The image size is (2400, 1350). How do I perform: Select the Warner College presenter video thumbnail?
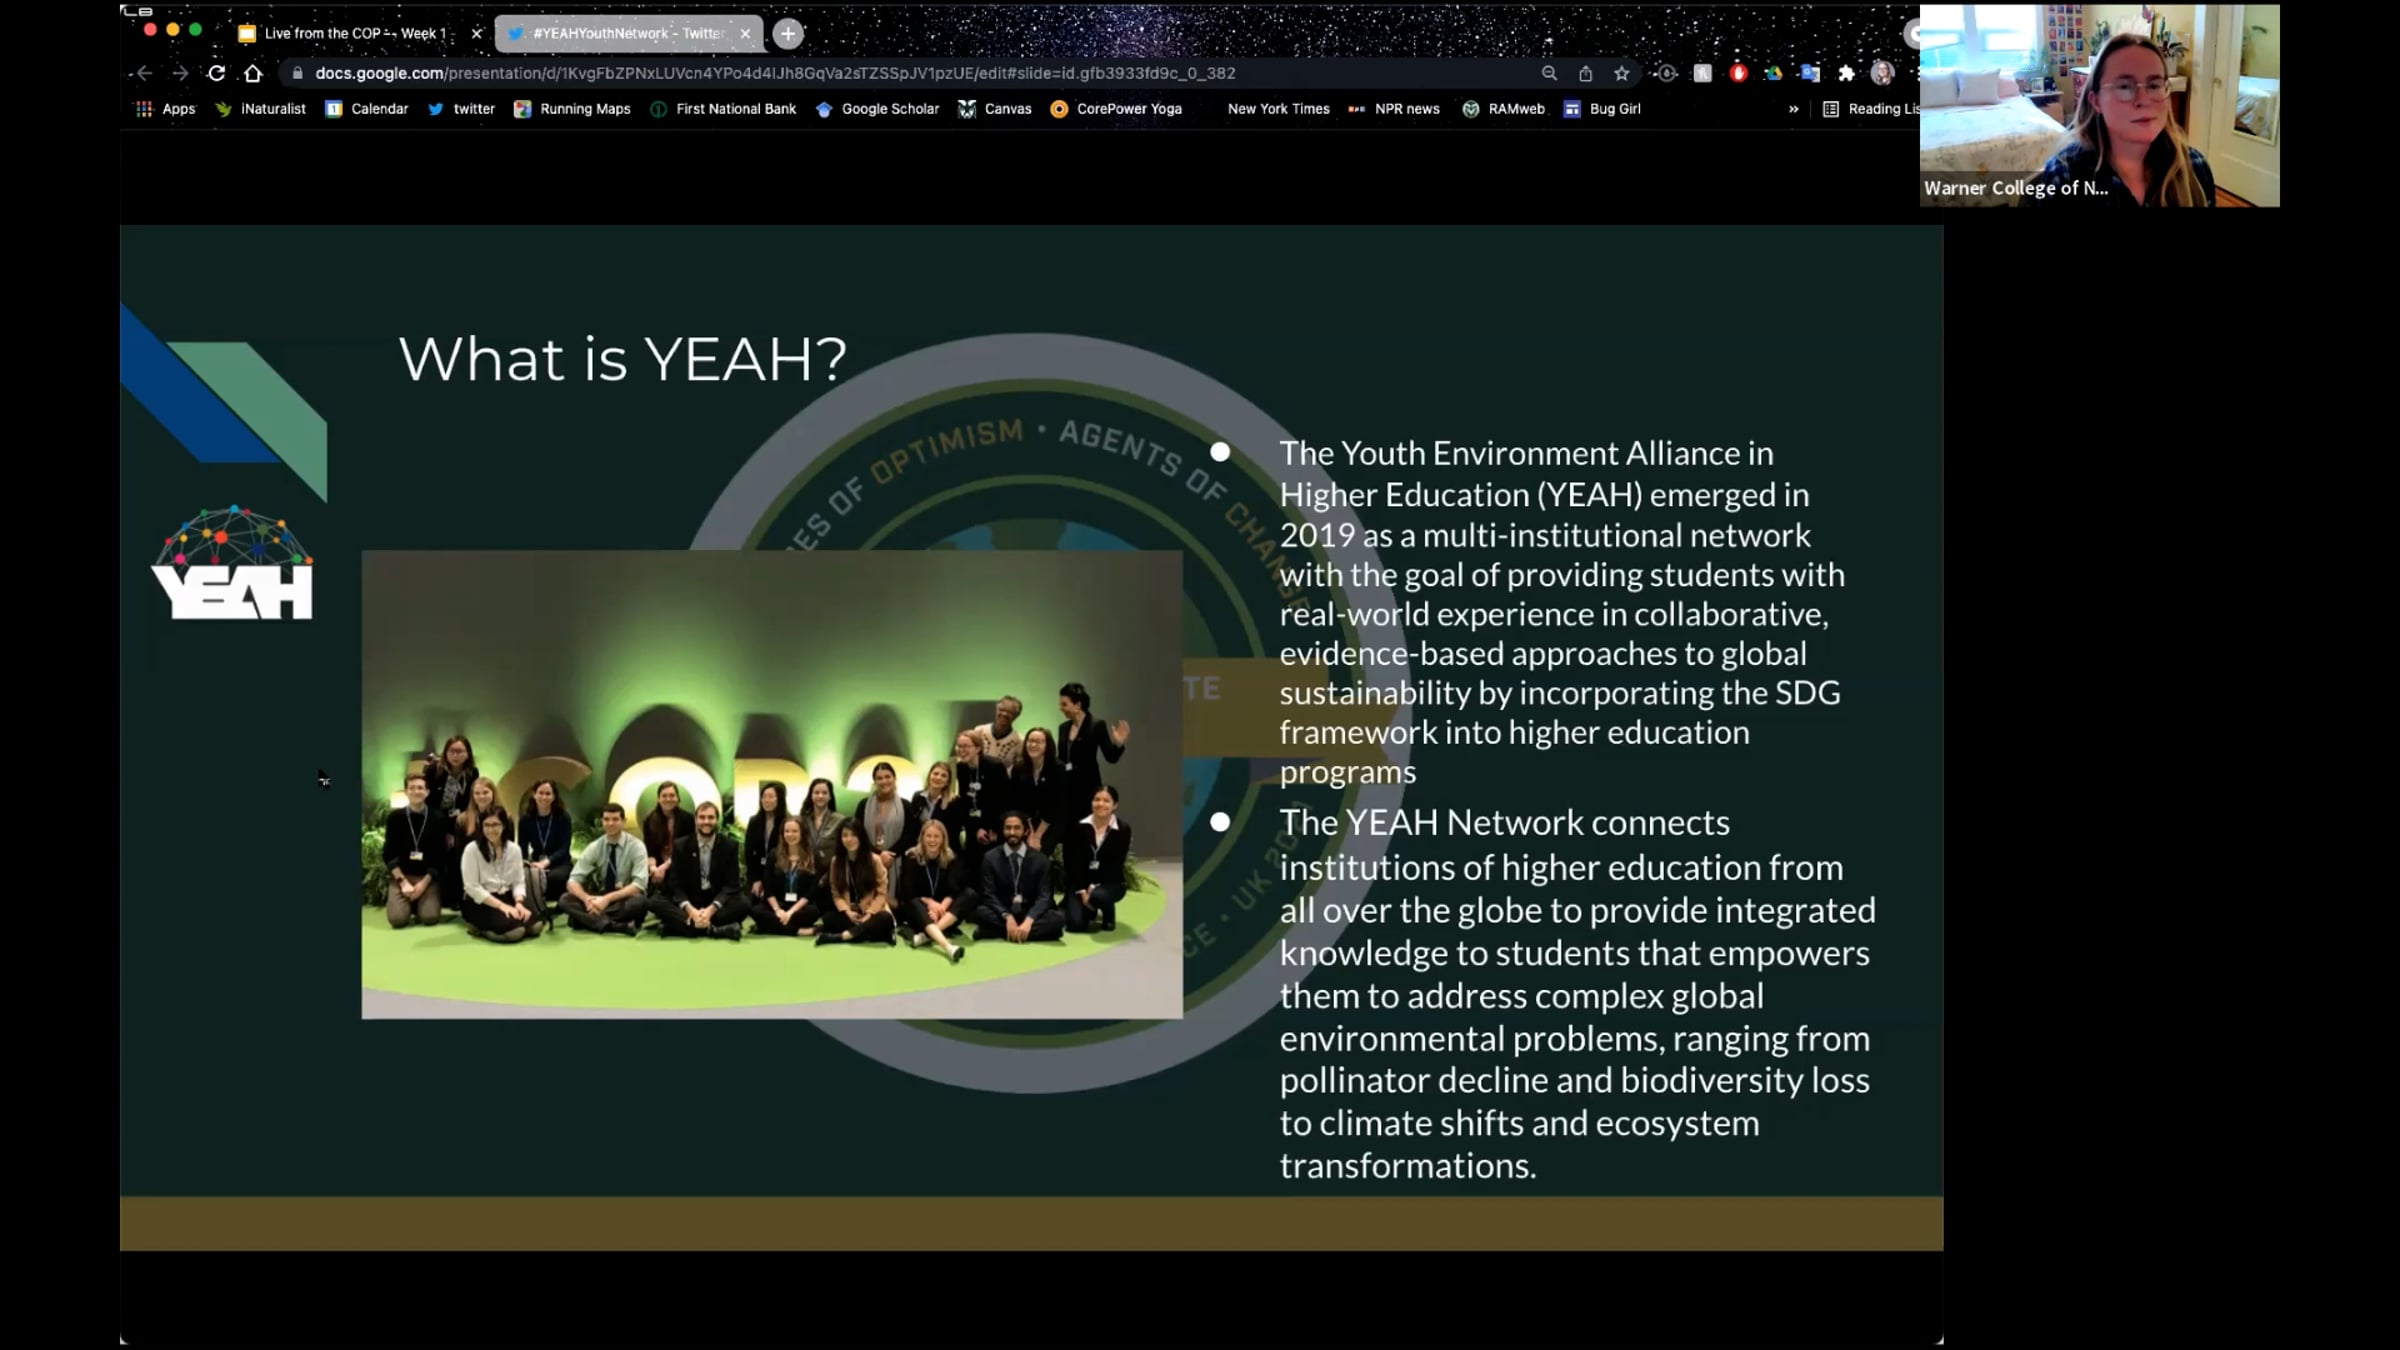[x=2100, y=105]
